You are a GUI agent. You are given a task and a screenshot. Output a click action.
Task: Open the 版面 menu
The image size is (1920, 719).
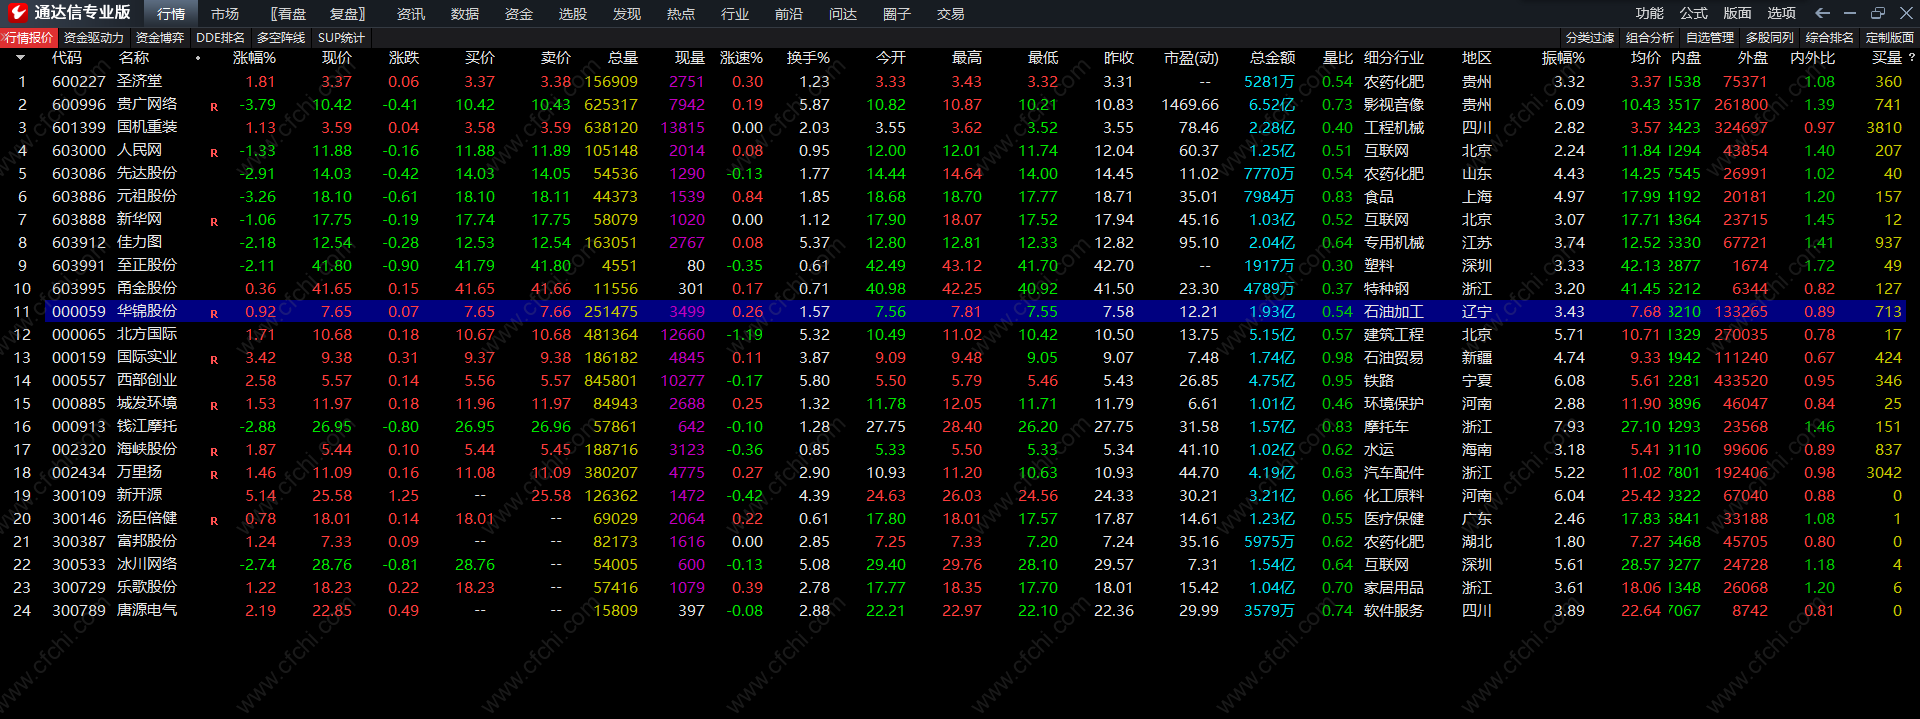(x=1738, y=13)
